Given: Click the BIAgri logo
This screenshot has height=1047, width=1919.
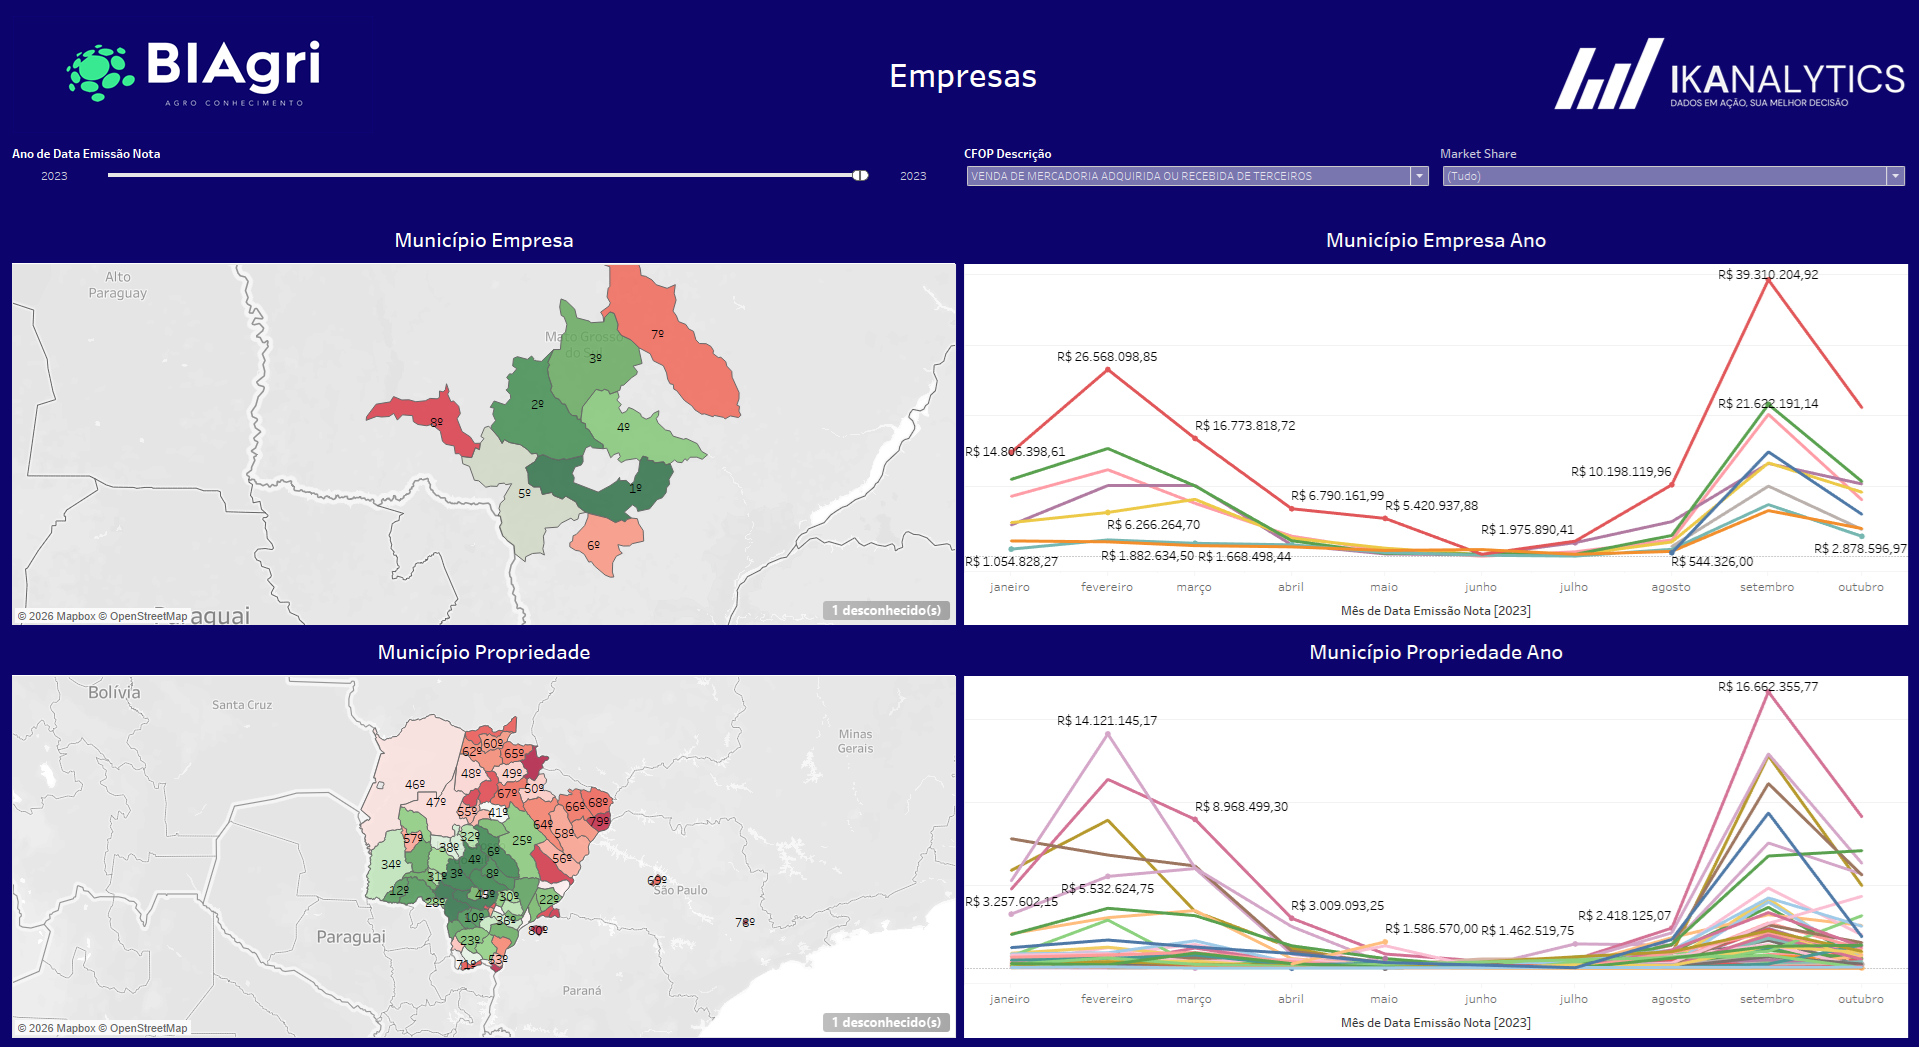Looking at the screenshot, I should 193,72.
